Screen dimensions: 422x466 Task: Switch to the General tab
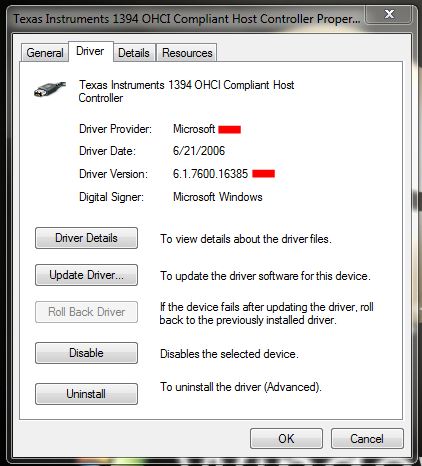tap(45, 53)
